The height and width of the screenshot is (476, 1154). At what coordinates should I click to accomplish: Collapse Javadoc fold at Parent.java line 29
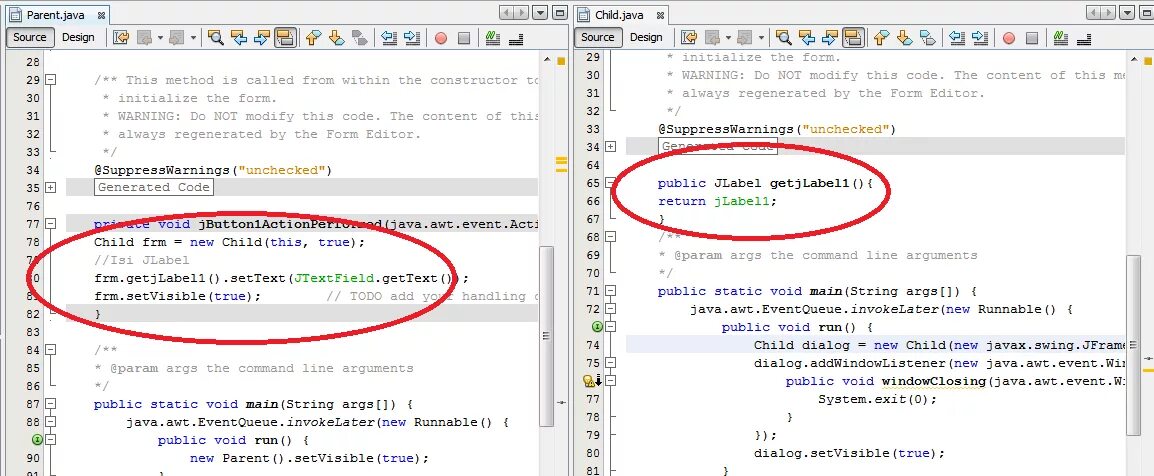(50, 80)
